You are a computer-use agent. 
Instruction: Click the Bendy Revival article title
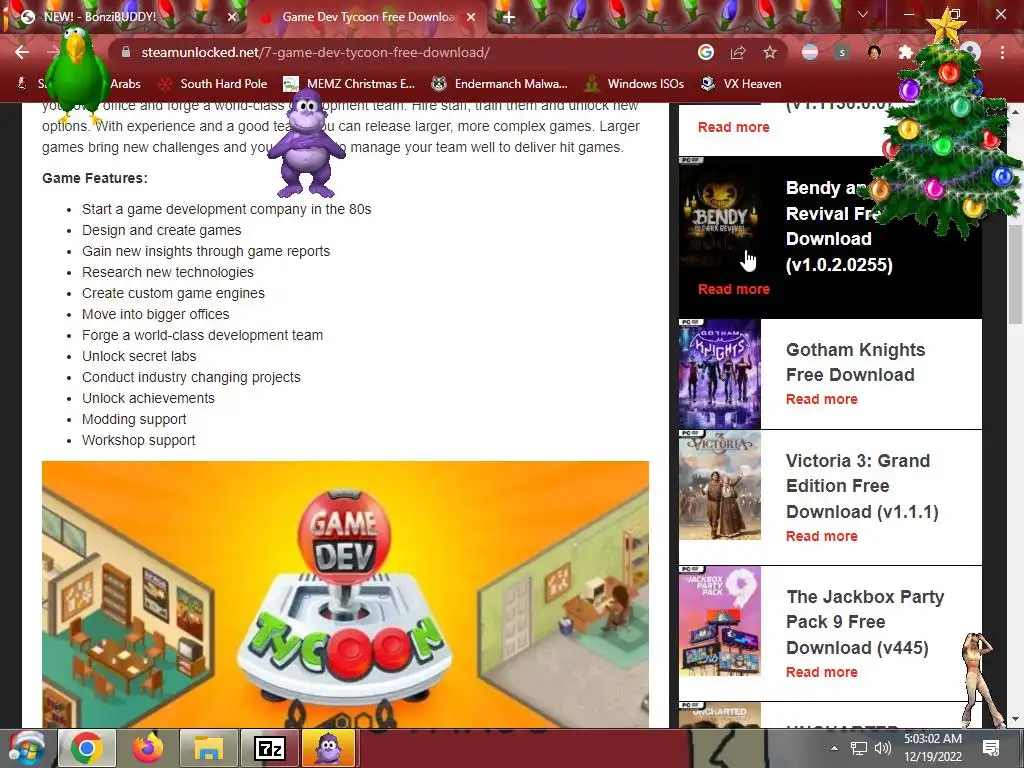click(x=839, y=226)
